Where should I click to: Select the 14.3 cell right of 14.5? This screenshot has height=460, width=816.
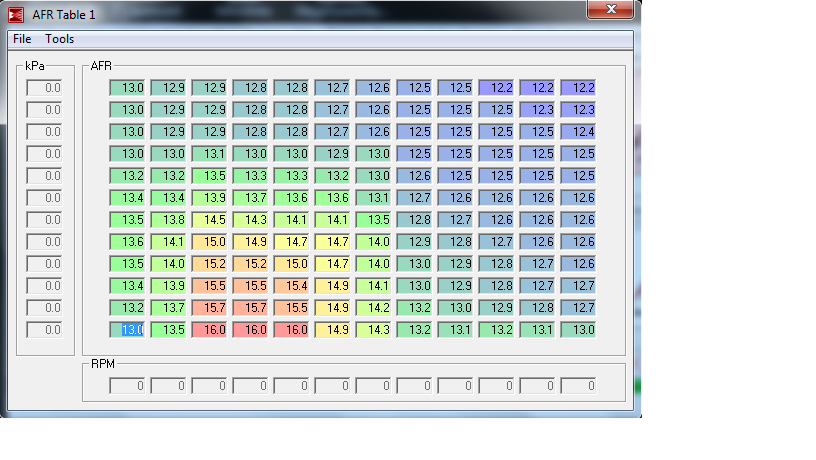(250, 220)
